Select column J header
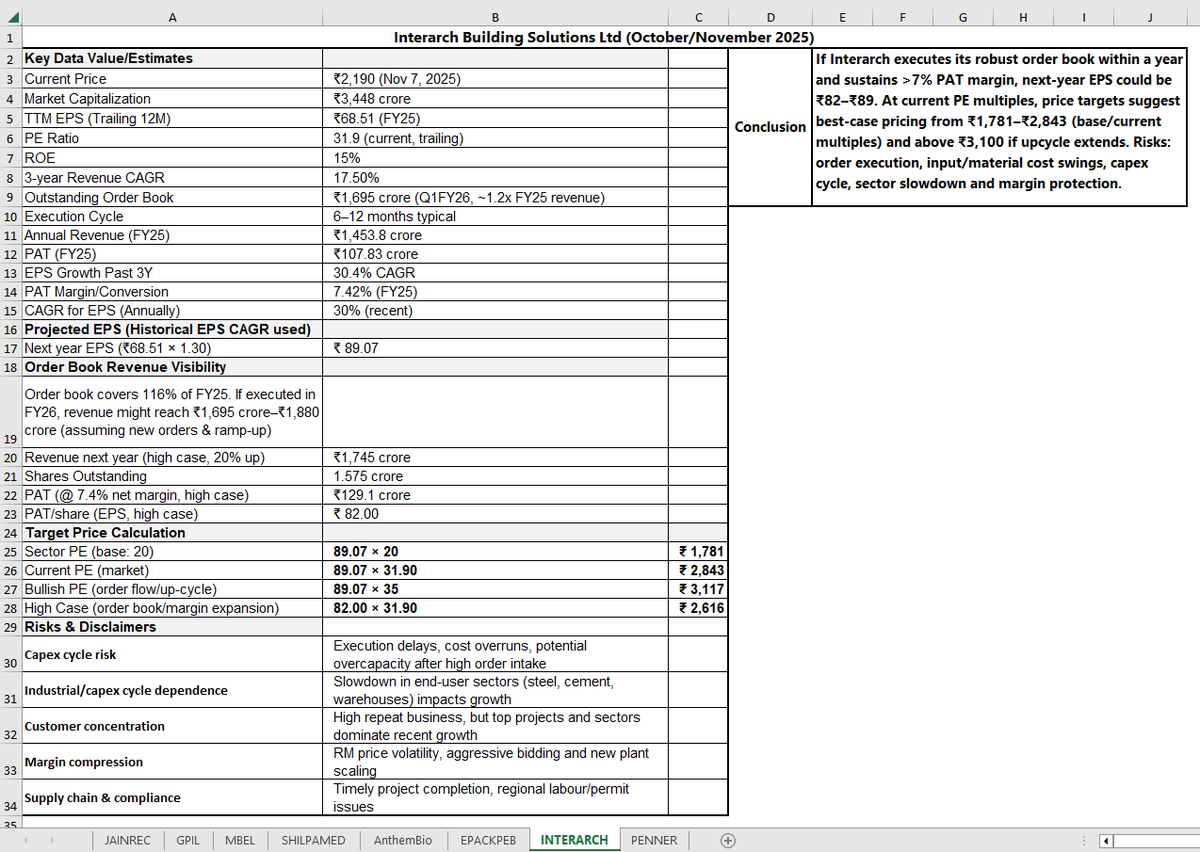Image resolution: width=1200 pixels, height=852 pixels. [1150, 17]
